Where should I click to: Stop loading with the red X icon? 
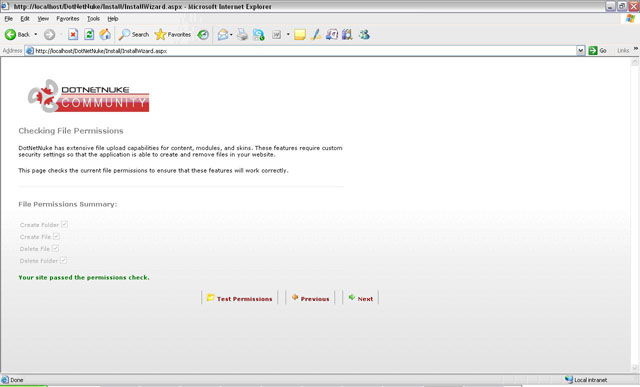pyautogui.click(x=73, y=35)
